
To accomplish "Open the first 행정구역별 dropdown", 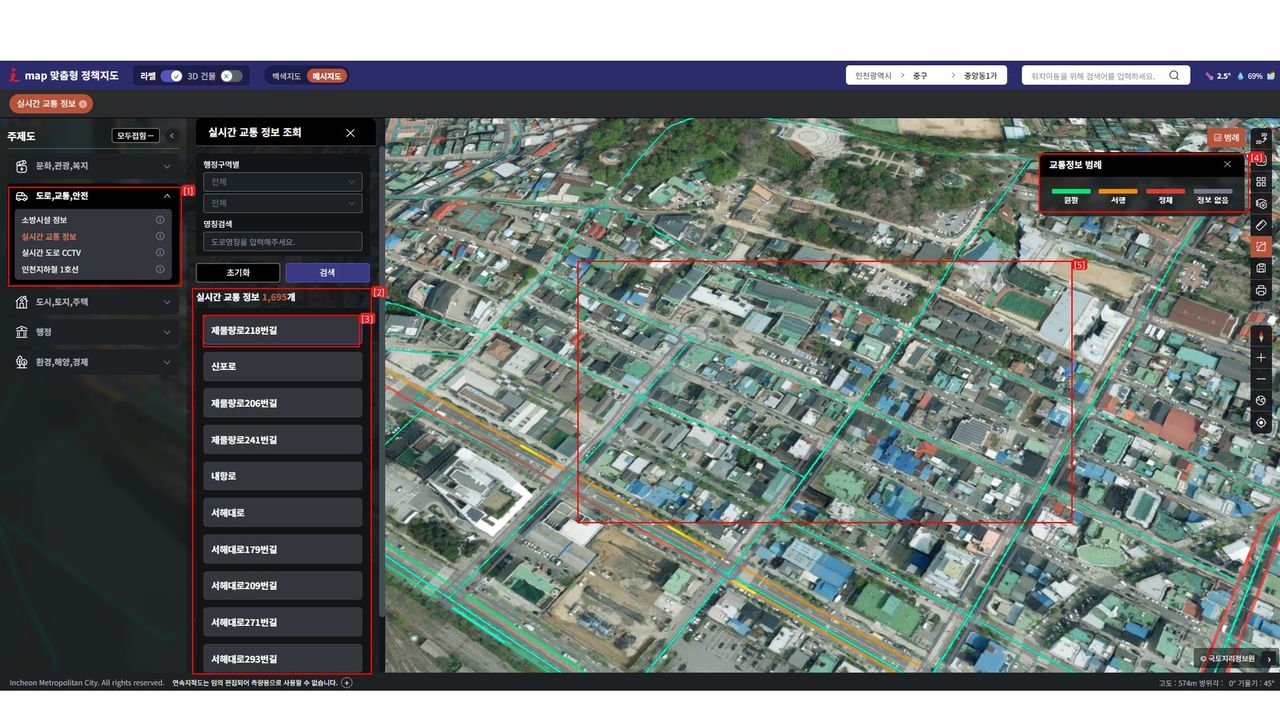I will pyautogui.click(x=282, y=182).
